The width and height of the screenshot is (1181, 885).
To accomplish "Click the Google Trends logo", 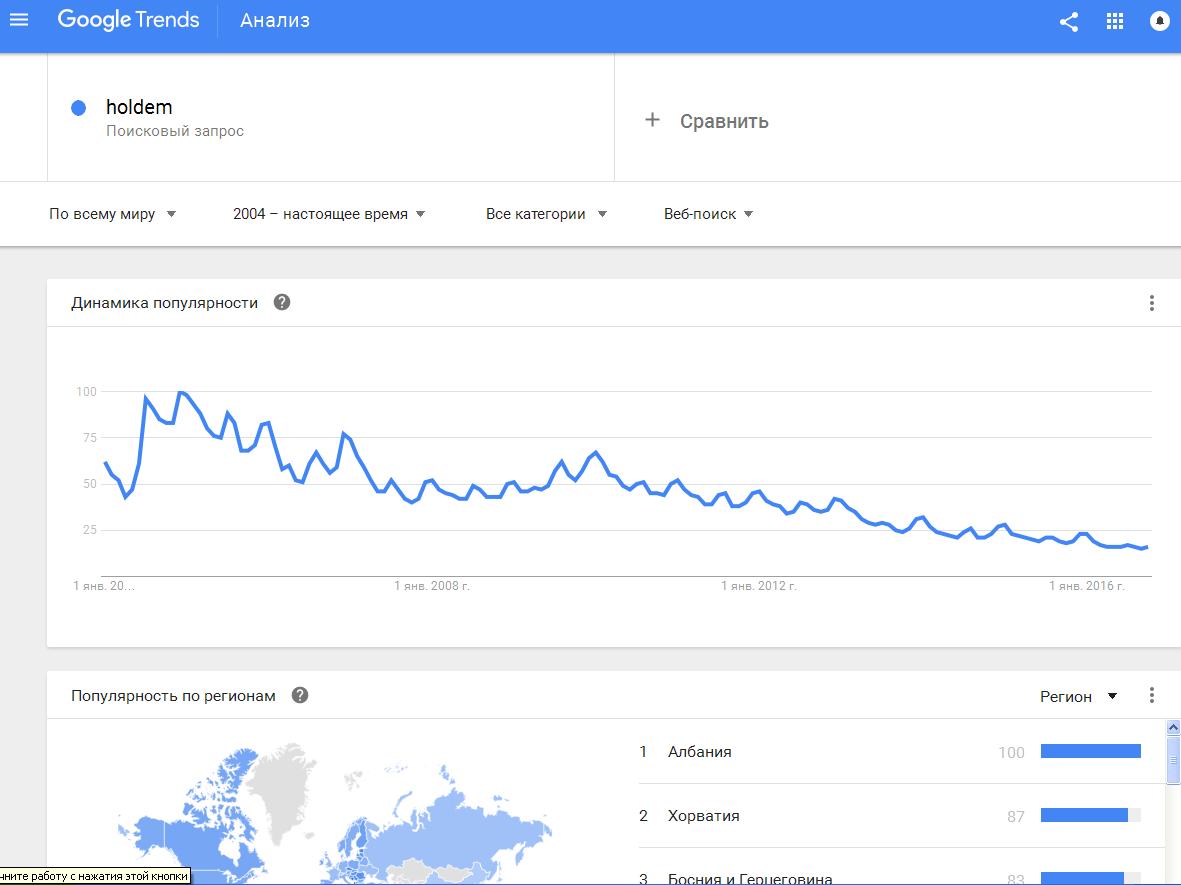I will tap(129, 20).
